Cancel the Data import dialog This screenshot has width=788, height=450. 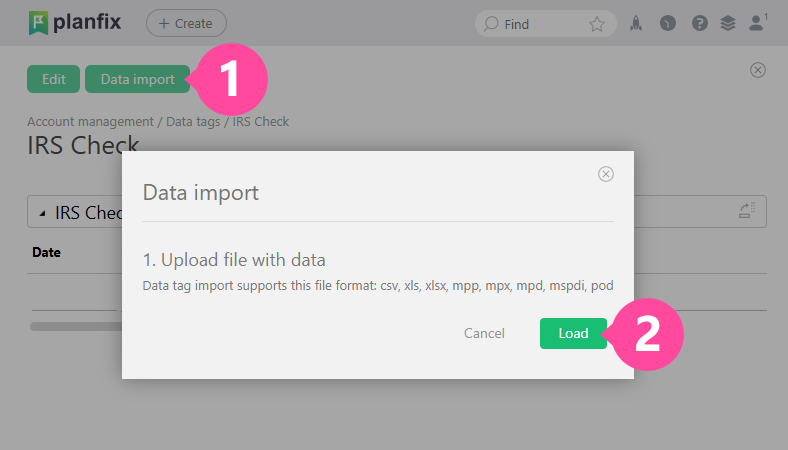[x=484, y=333]
